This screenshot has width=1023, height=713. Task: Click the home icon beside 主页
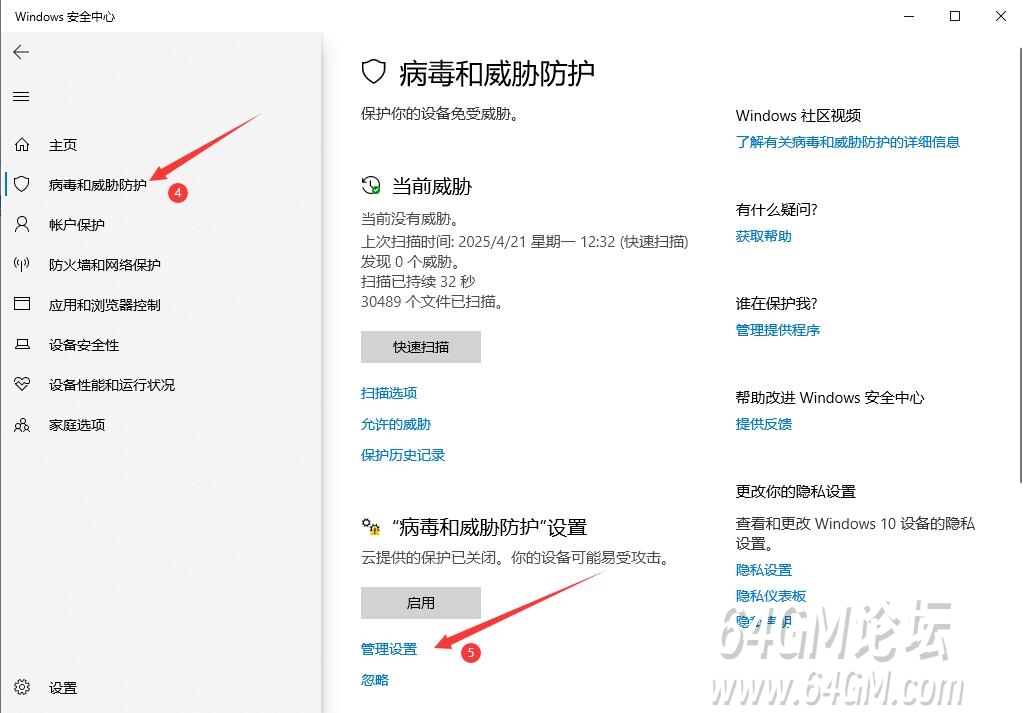point(22,144)
